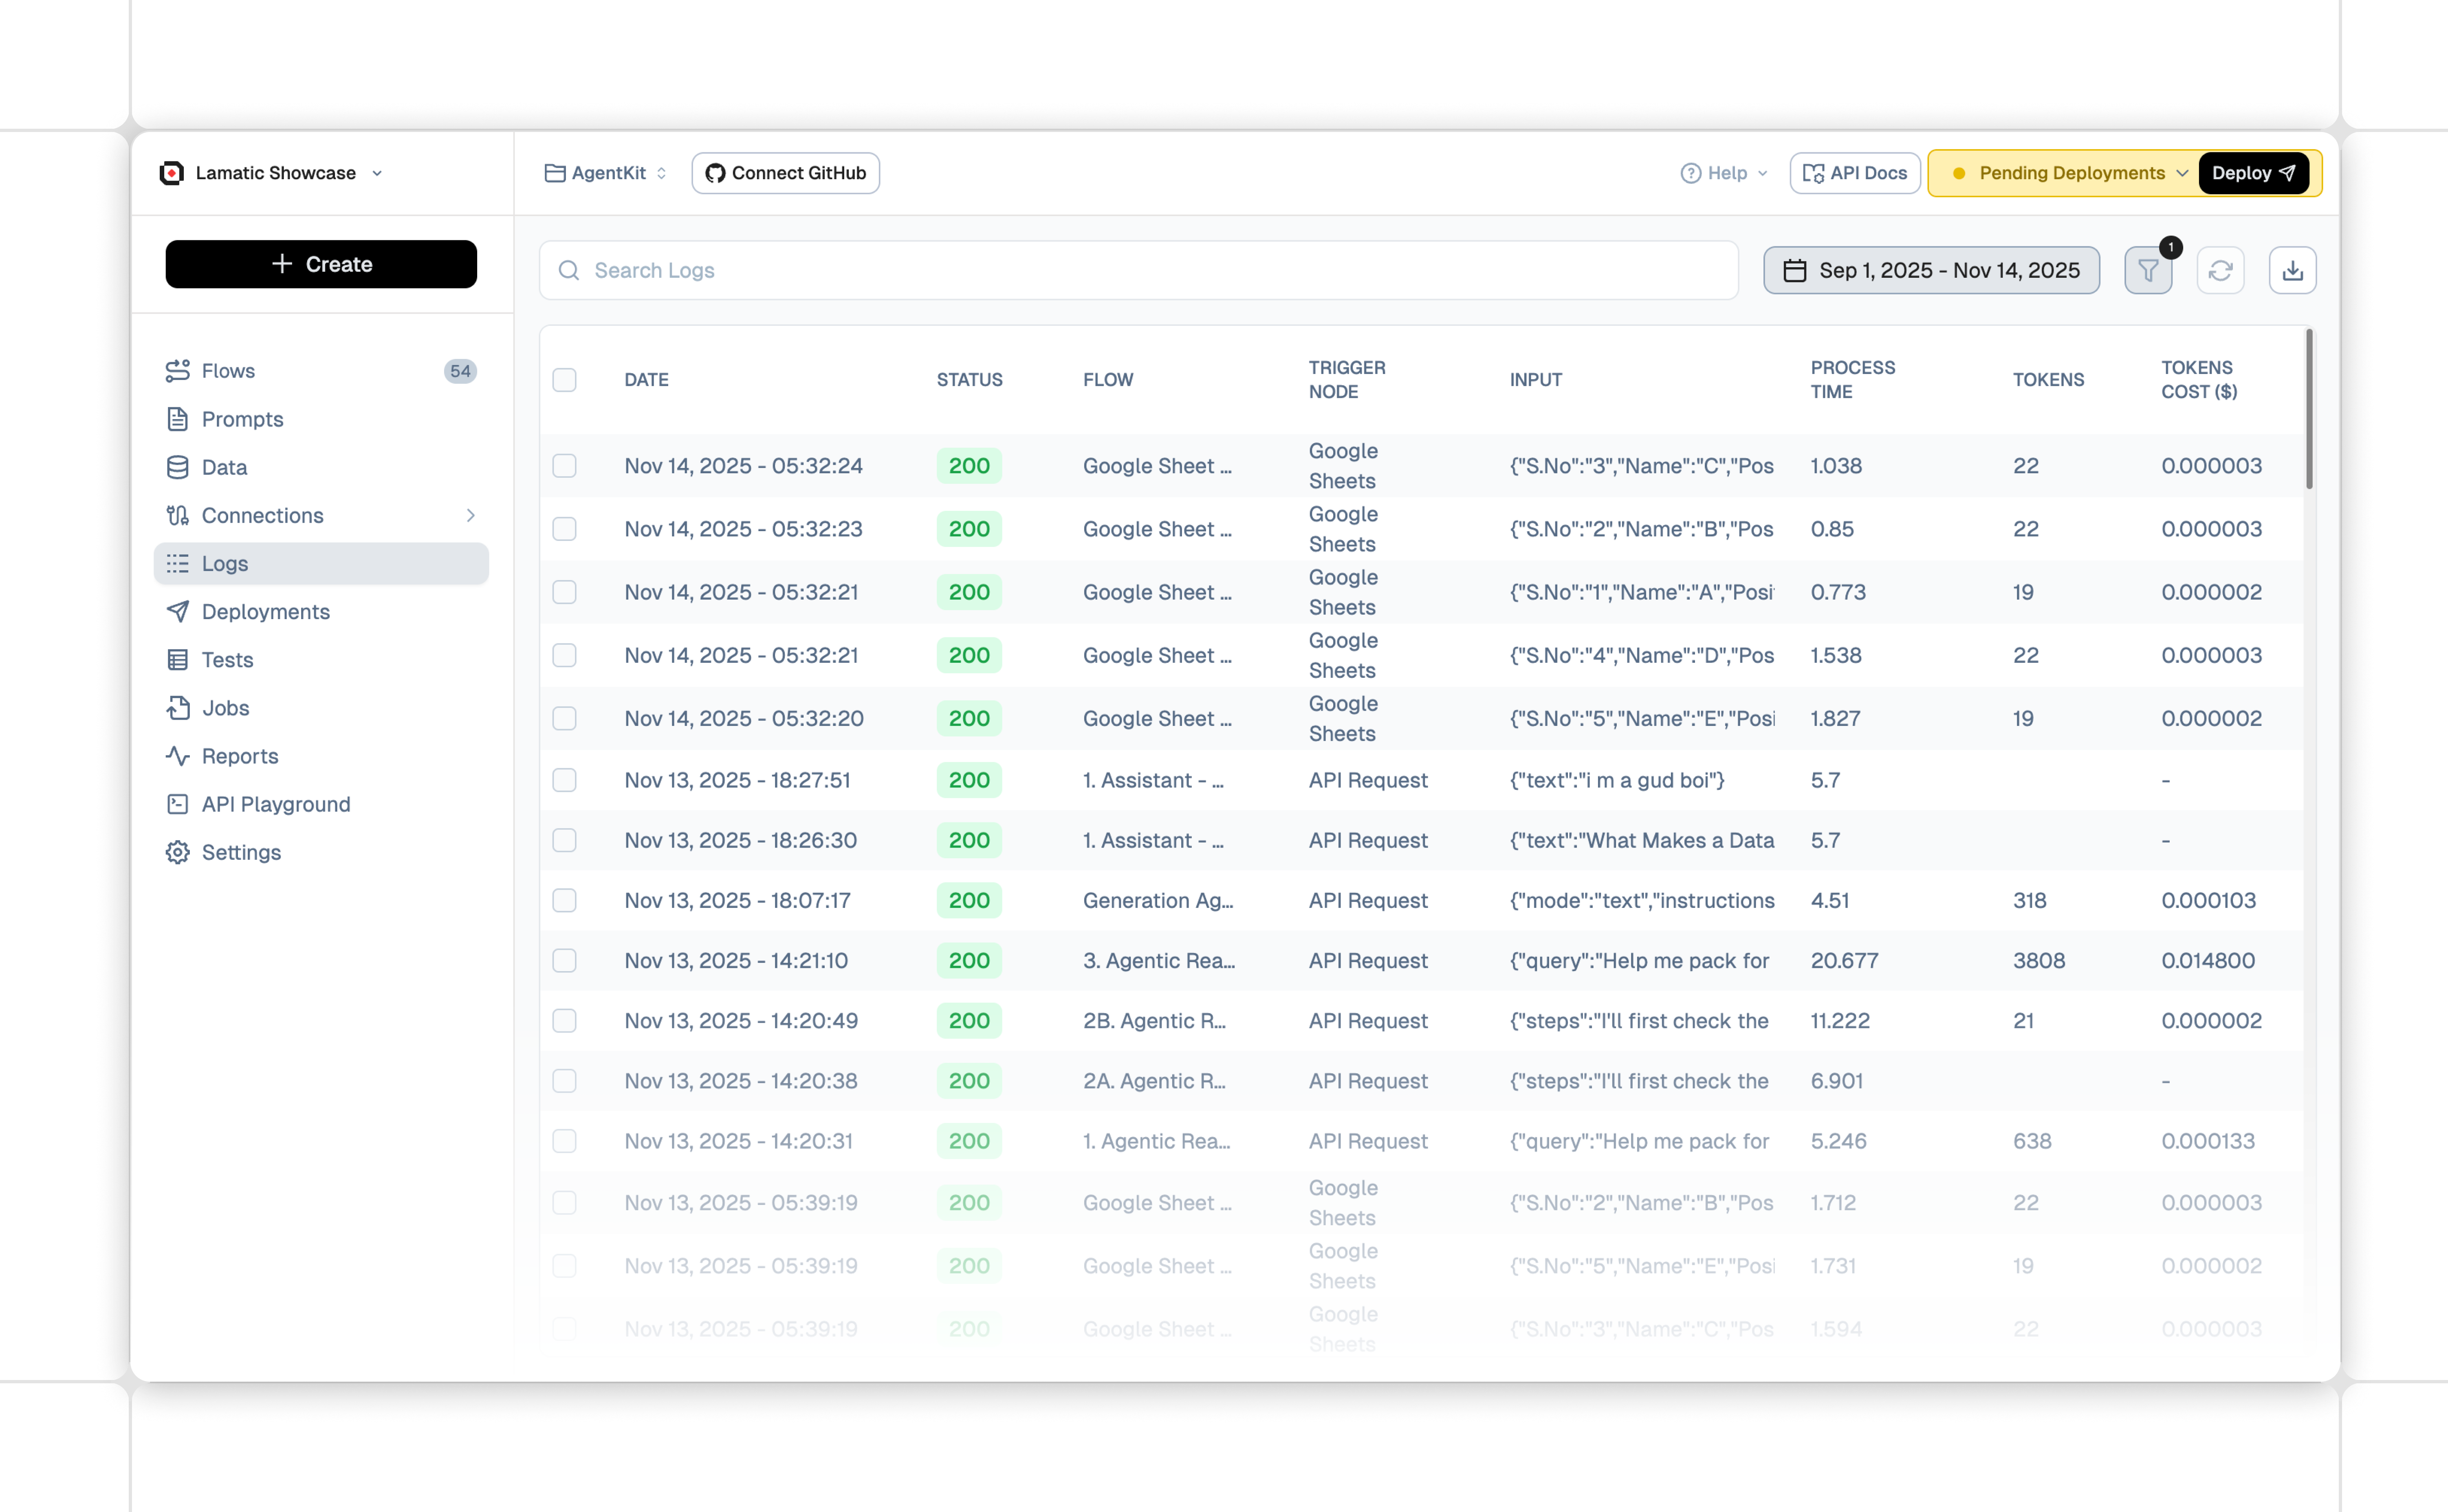Image resolution: width=2448 pixels, height=1512 pixels.
Task: Open the API Playground section
Action: [x=275, y=804]
